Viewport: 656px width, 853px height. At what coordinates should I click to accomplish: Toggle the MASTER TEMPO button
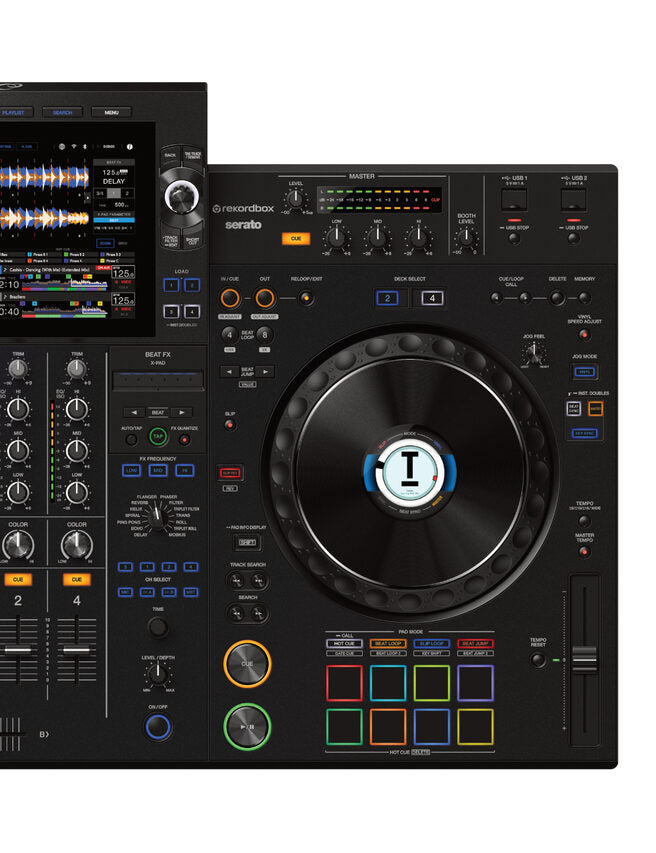[x=584, y=551]
